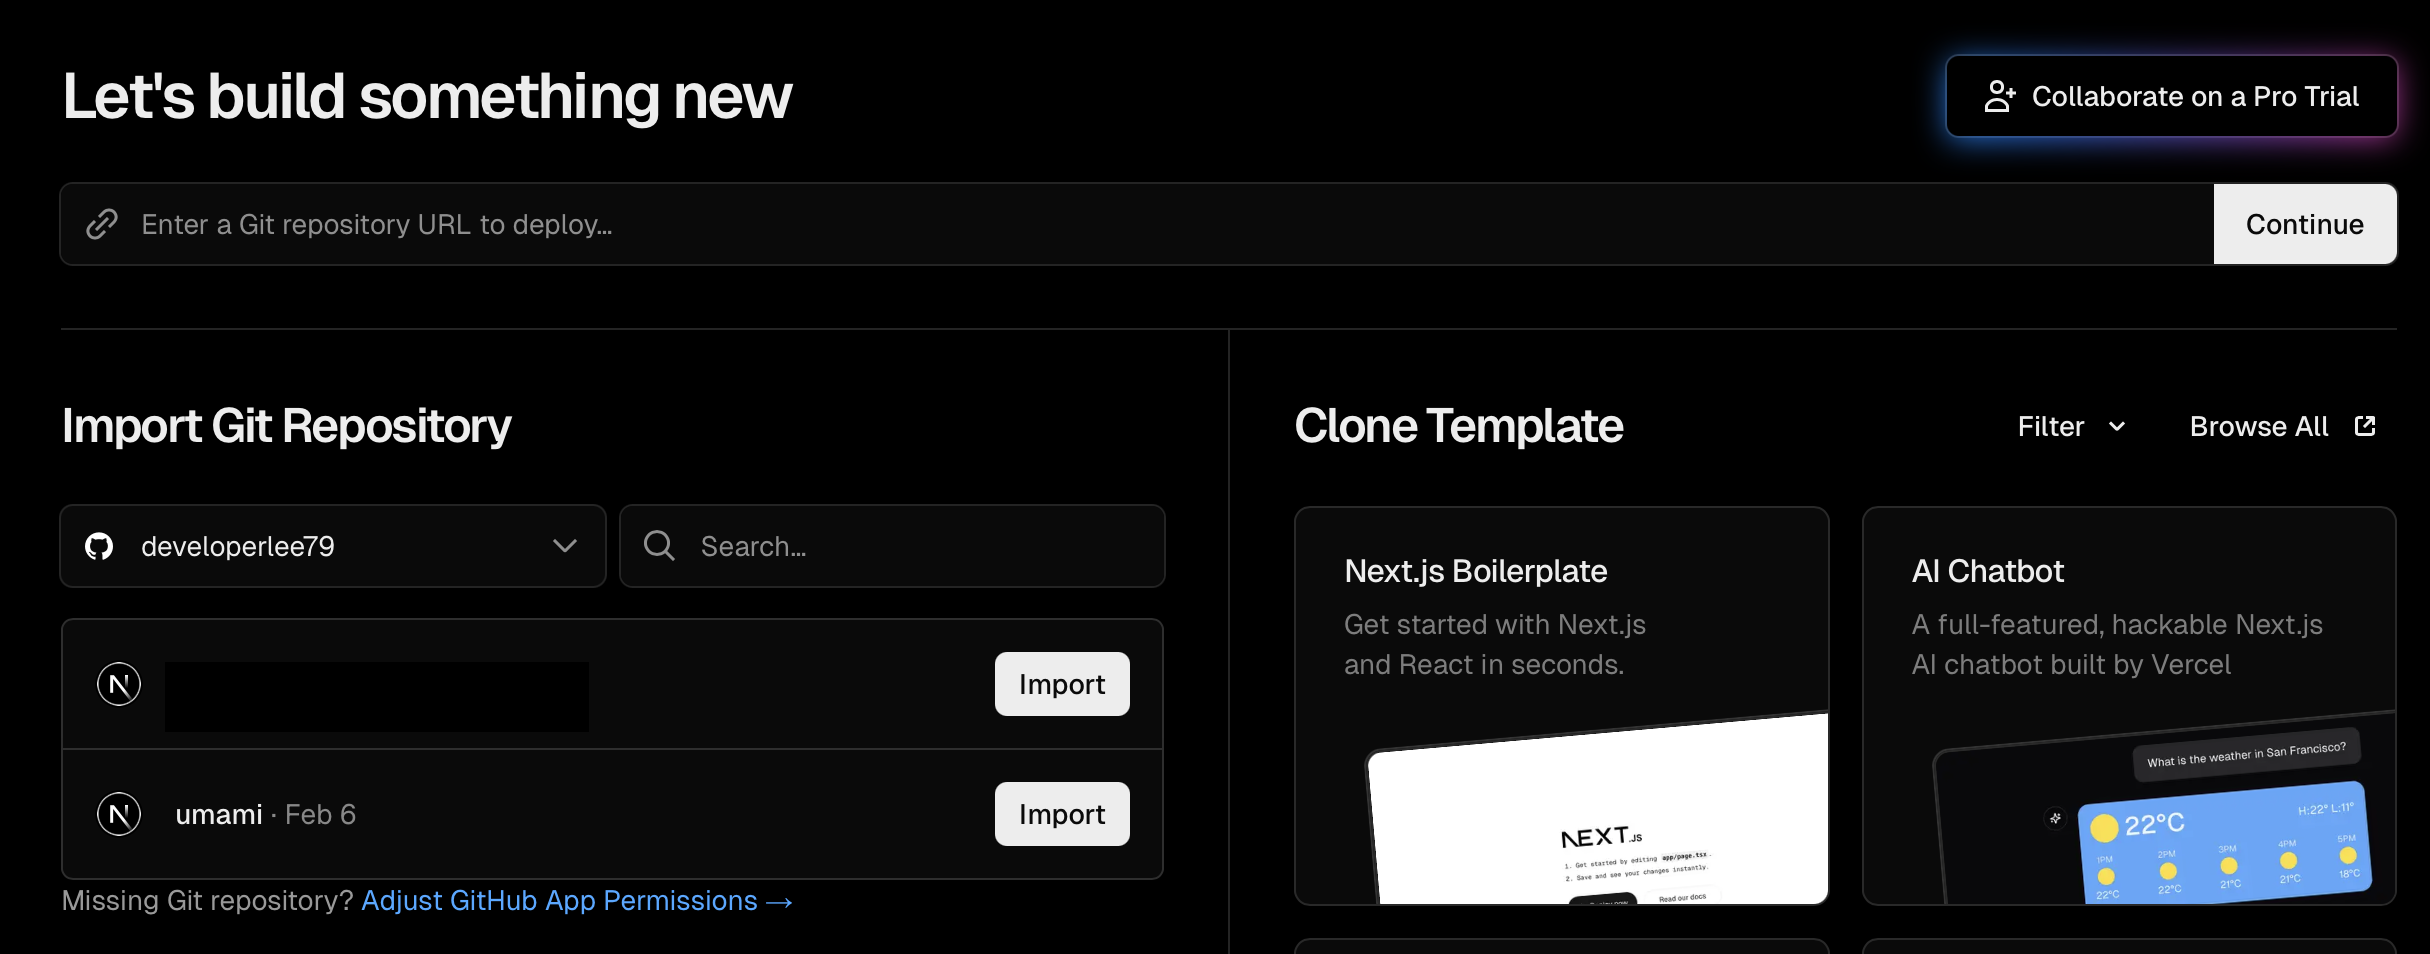This screenshot has height=954, width=2430.
Task: Click the Next.js icon of the redacted repository
Action: tap(119, 684)
